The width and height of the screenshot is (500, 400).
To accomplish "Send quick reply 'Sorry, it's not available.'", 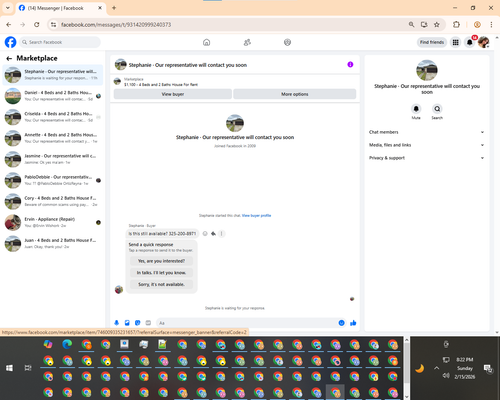I will click(161, 284).
